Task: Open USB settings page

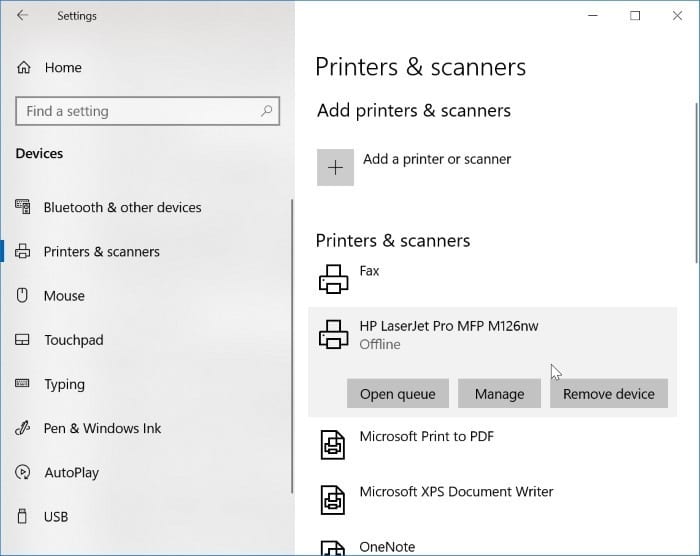Action: [56, 517]
